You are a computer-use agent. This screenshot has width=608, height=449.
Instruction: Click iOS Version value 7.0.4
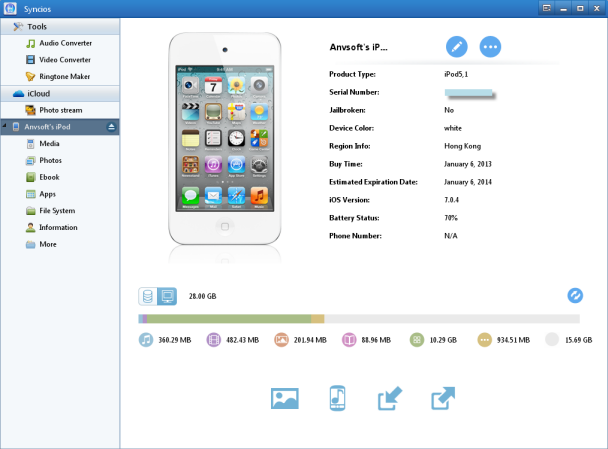(x=451, y=200)
